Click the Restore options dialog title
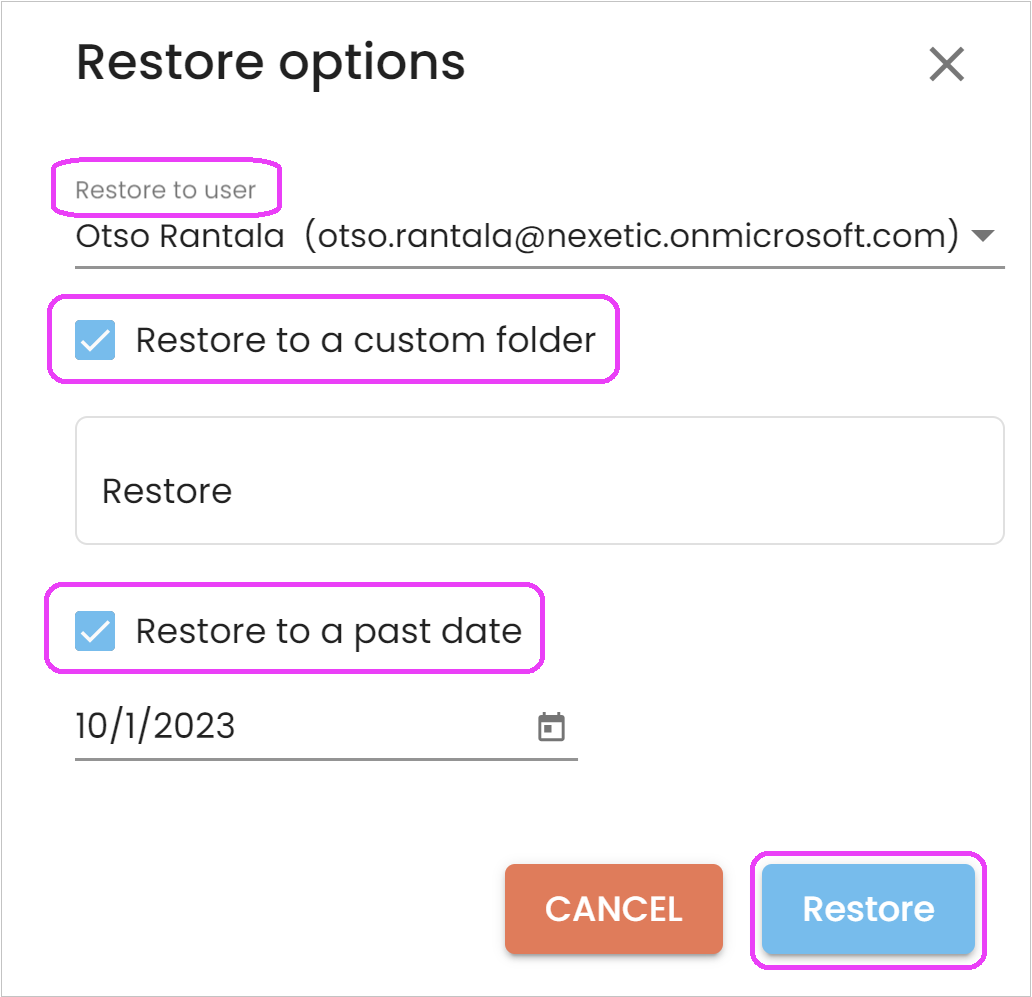 (270, 62)
